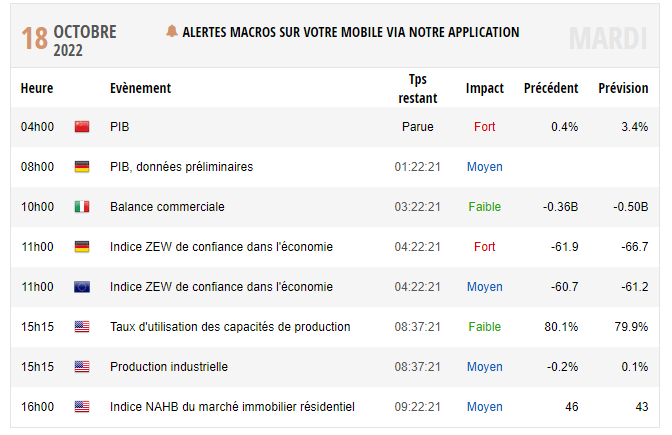Click the mobile alerts application banner text

click(351, 32)
